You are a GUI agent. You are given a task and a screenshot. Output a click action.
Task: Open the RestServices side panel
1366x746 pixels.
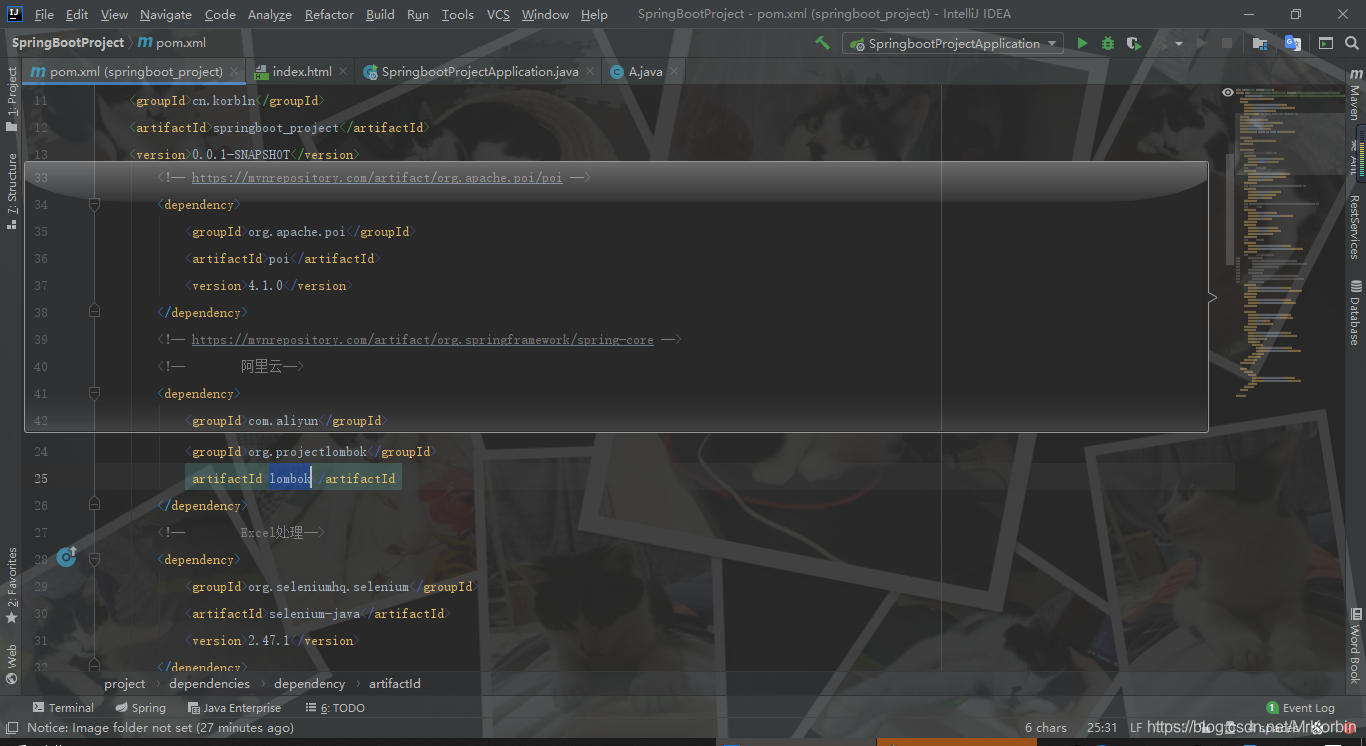pyautogui.click(x=1355, y=226)
